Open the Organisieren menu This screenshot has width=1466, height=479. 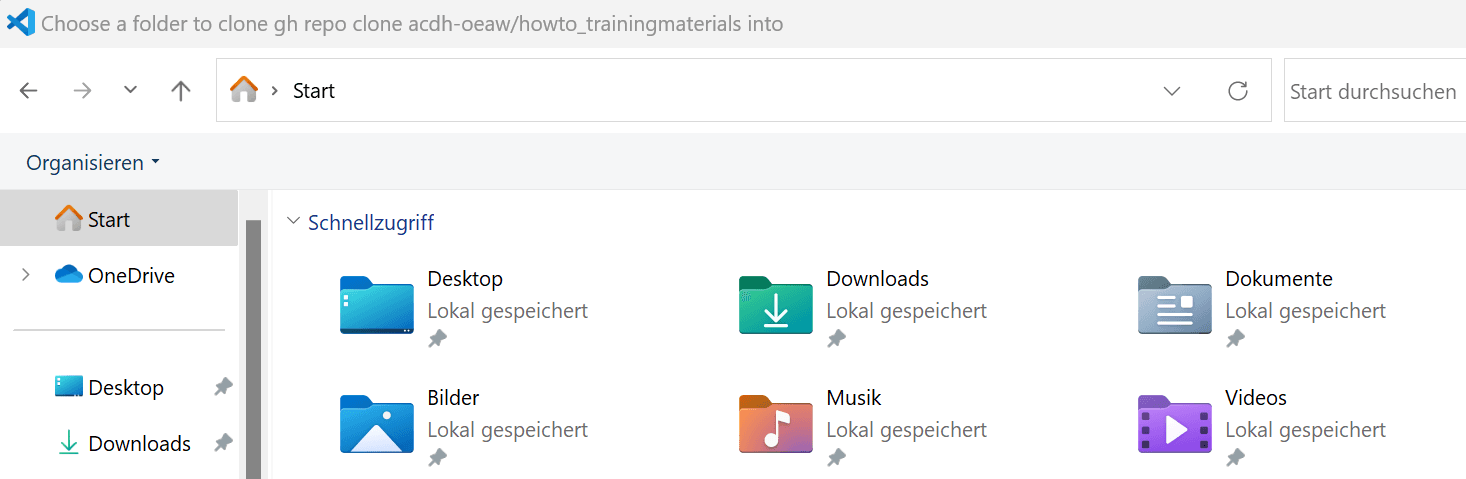click(93, 162)
